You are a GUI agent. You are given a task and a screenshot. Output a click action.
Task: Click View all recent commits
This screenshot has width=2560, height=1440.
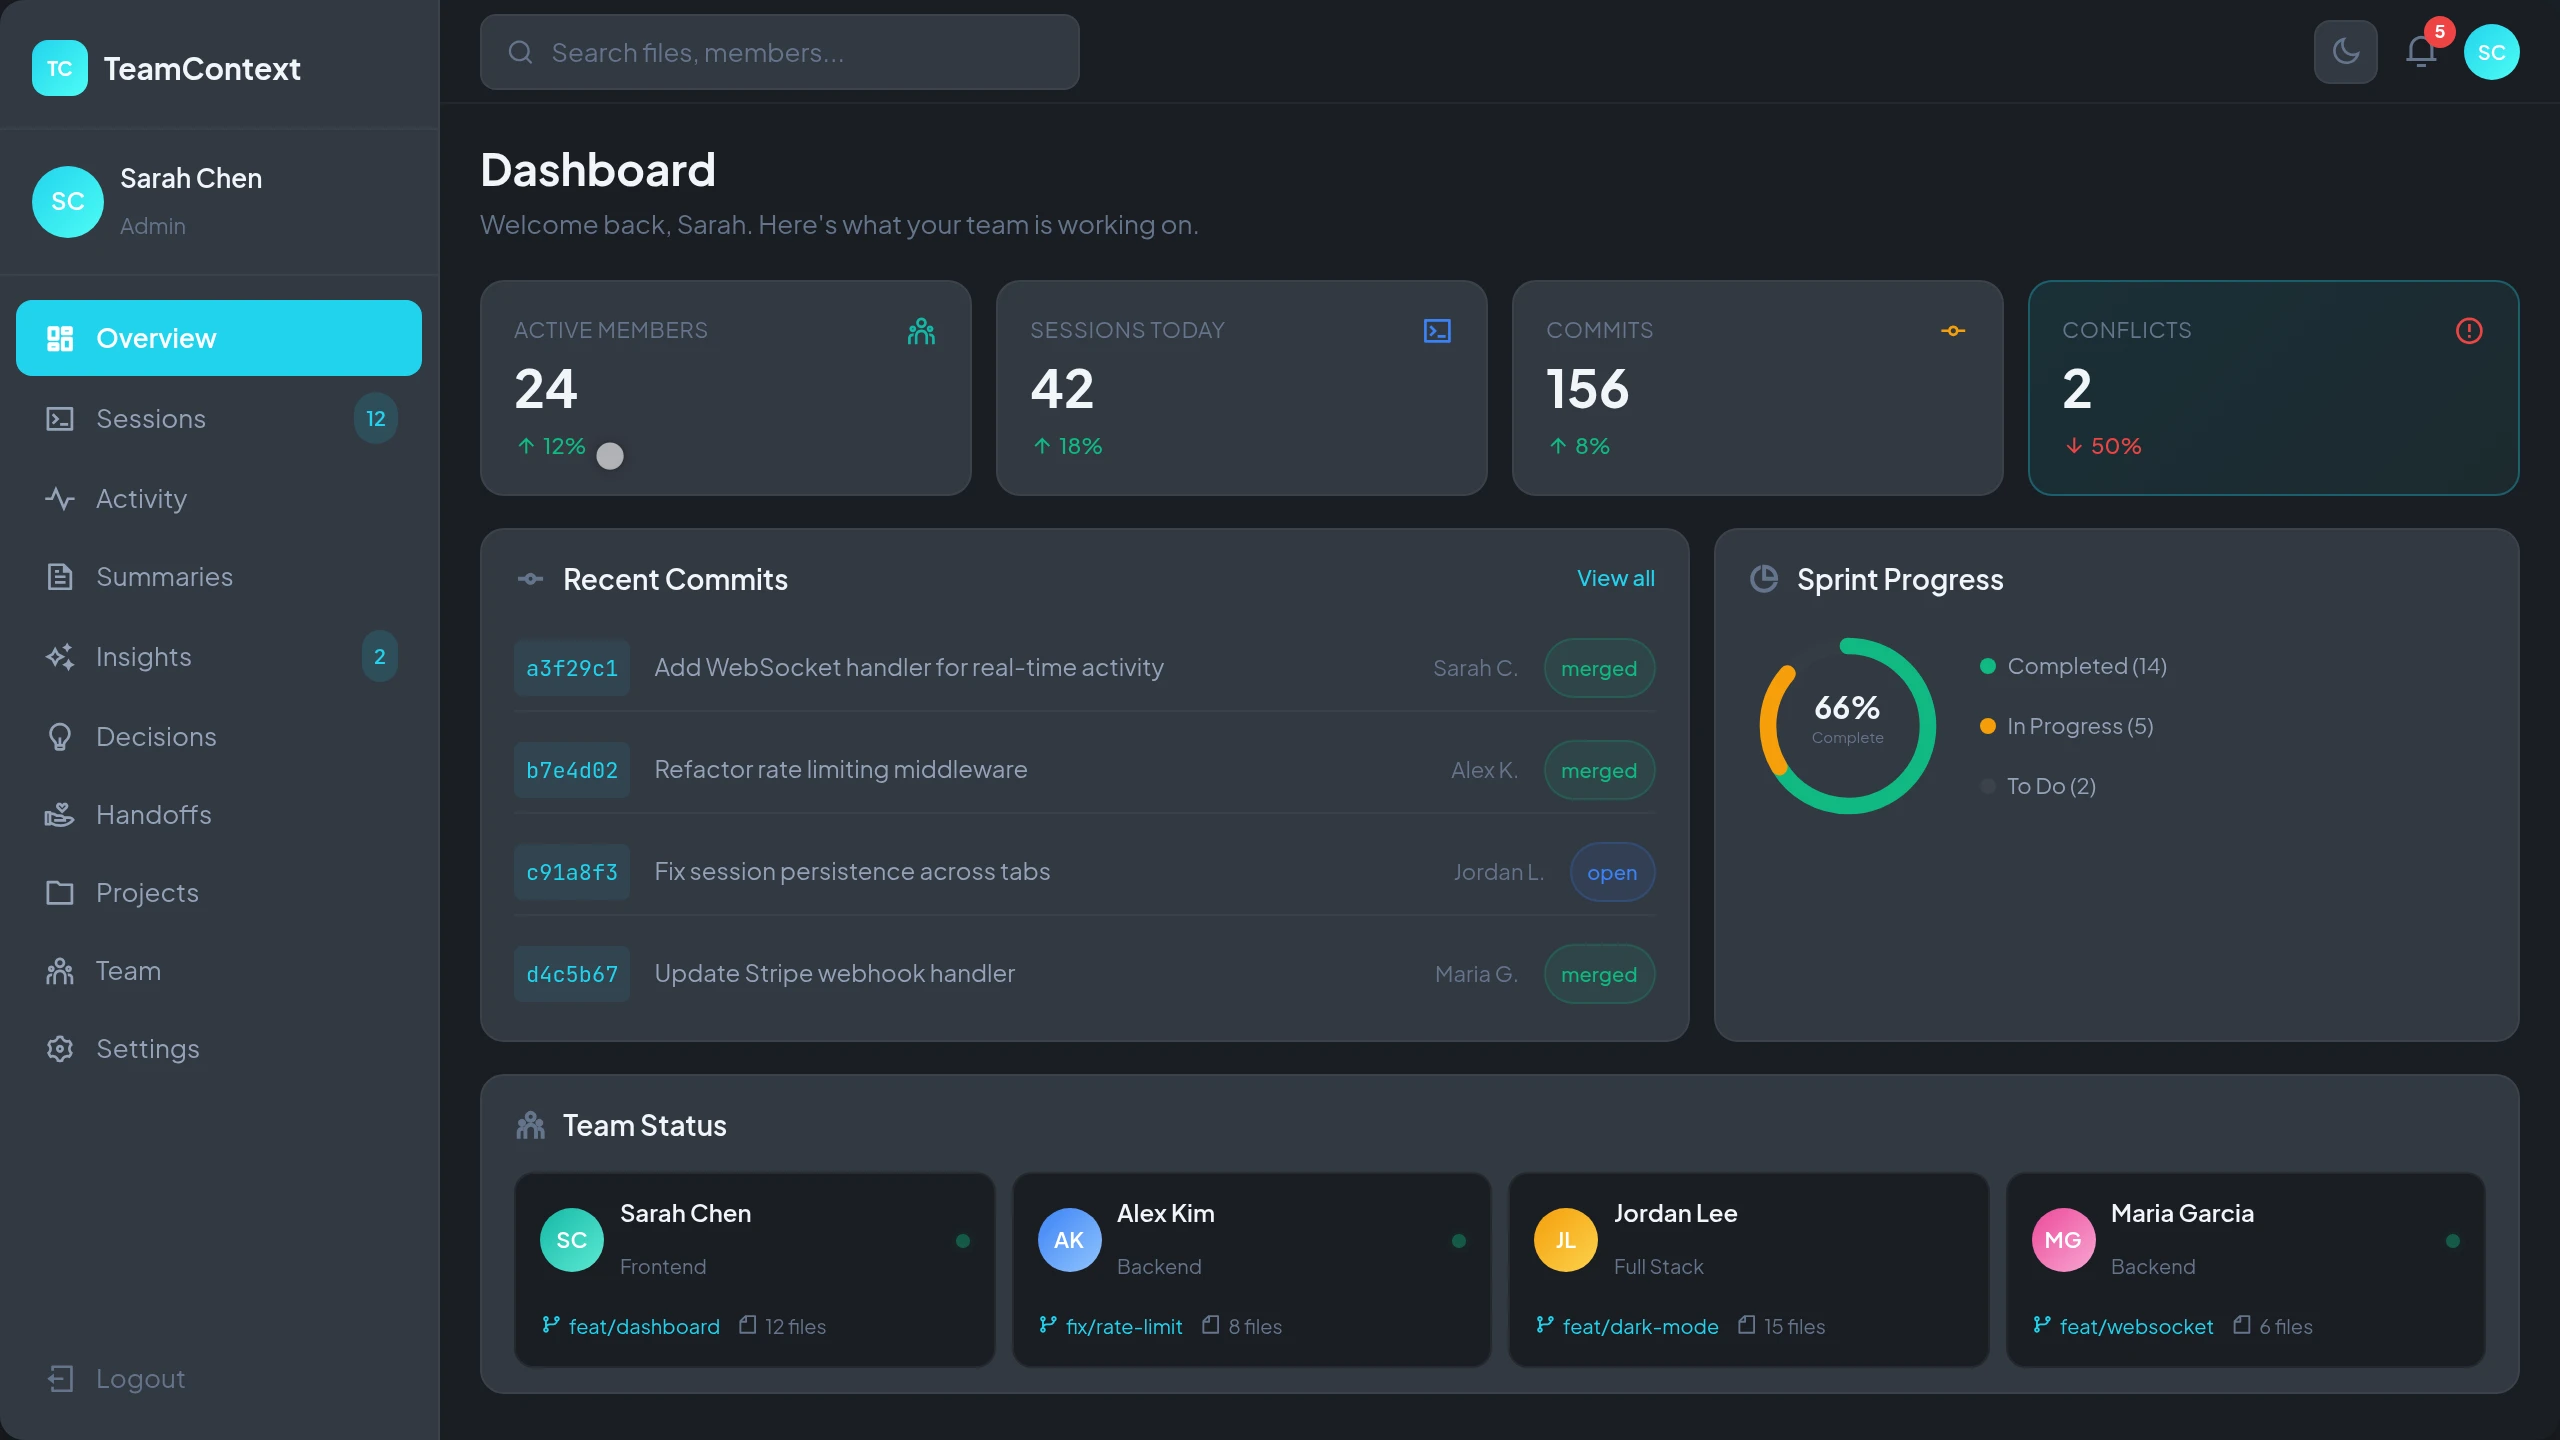(x=1615, y=578)
